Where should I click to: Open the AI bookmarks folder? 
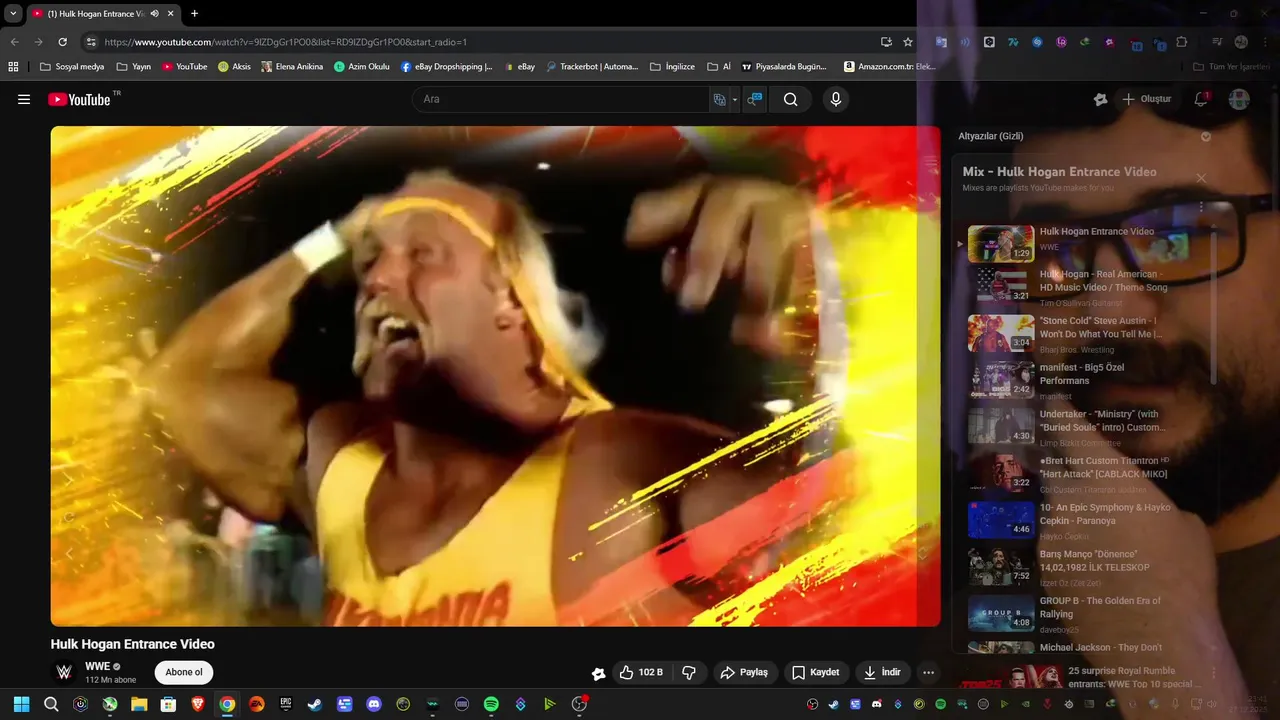718,67
